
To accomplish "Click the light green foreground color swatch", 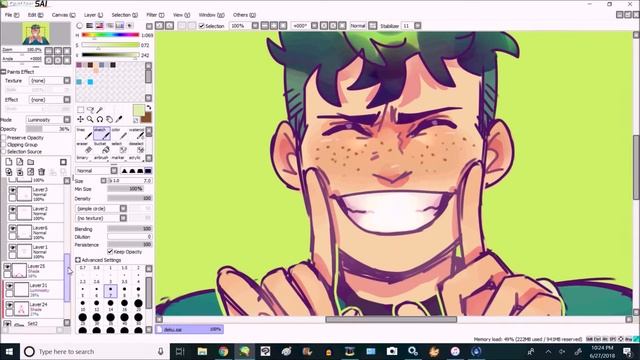I will pos(139,110).
